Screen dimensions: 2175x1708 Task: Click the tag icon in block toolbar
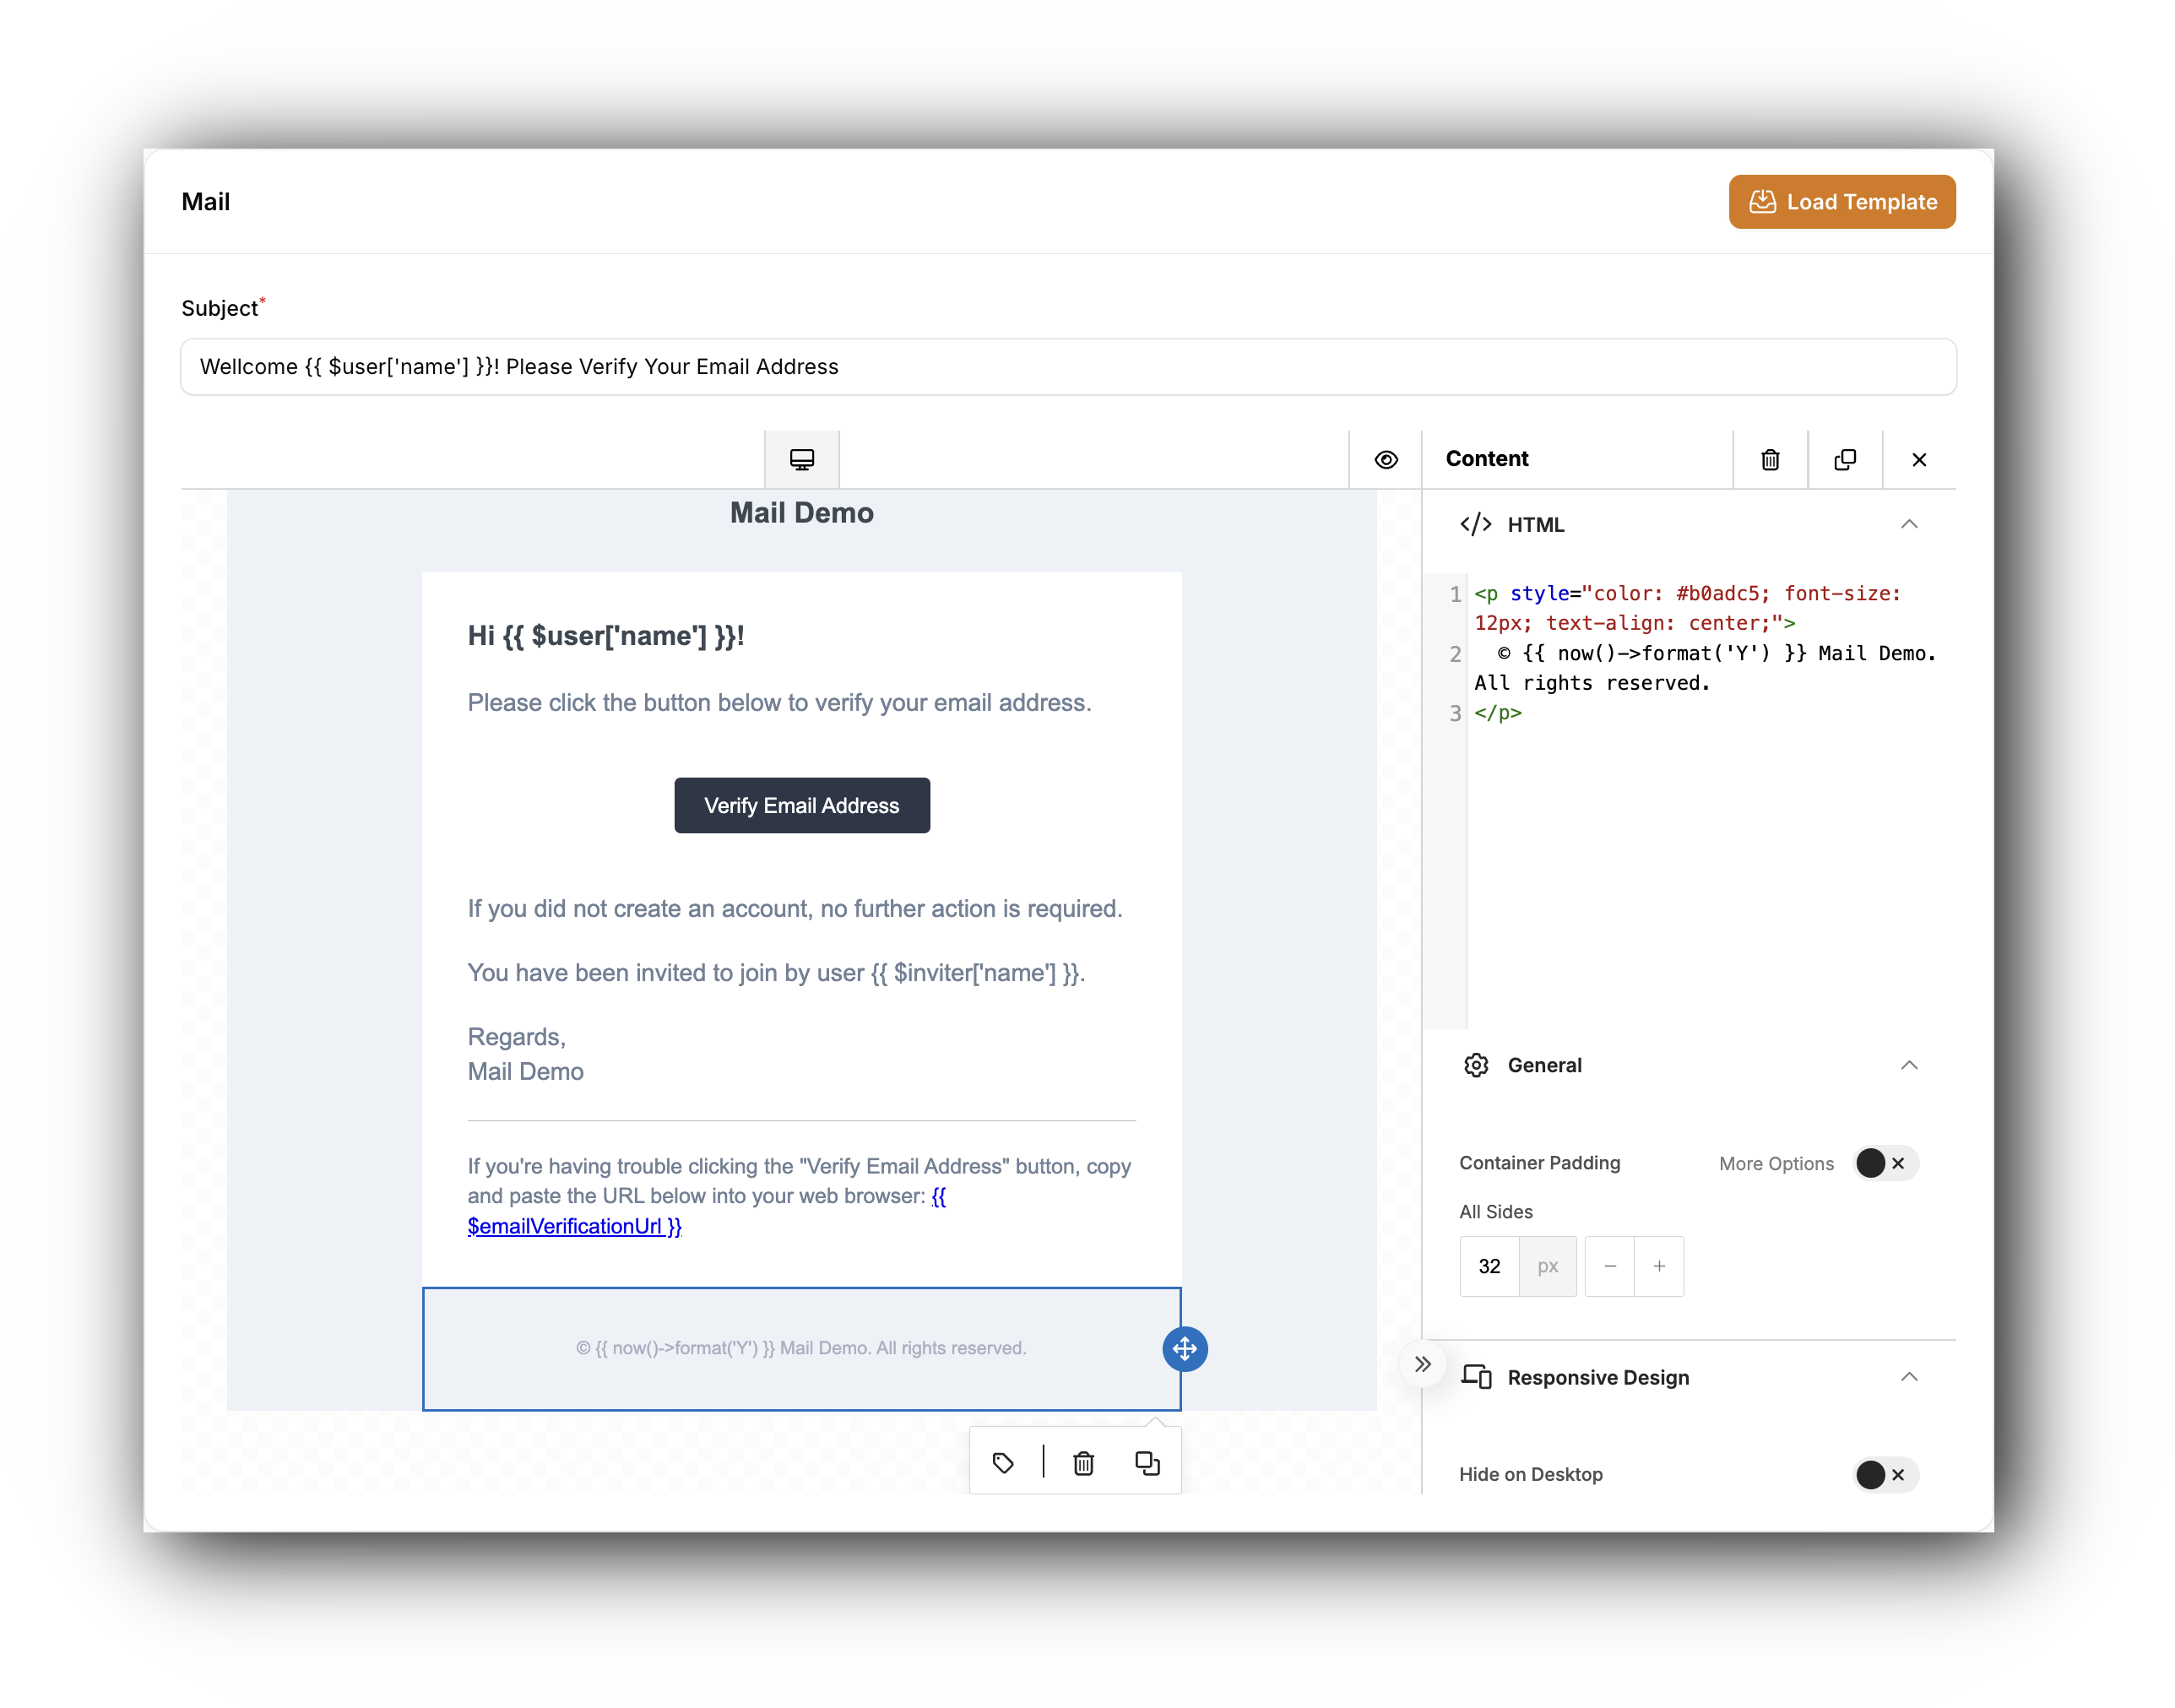click(x=1003, y=1462)
